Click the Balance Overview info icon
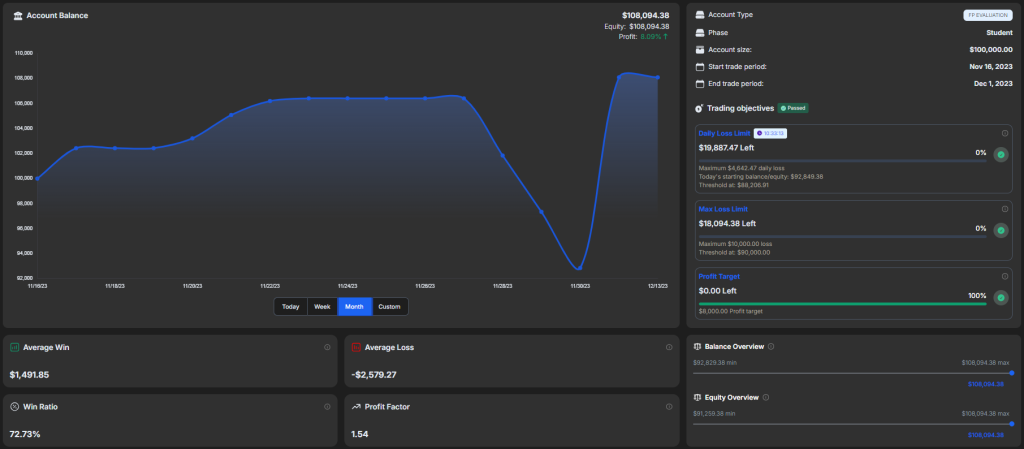1024x449 pixels. coord(771,346)
